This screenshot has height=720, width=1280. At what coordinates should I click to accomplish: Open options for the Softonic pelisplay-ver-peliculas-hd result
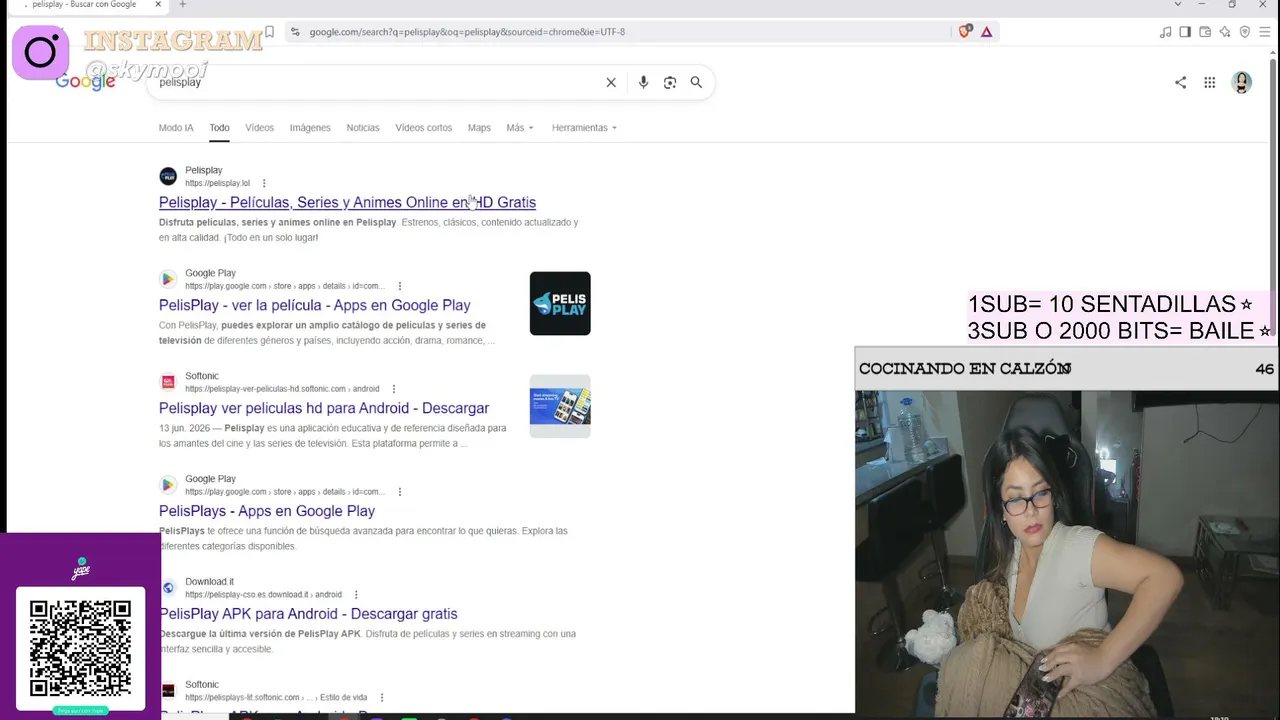pos(393,389)
